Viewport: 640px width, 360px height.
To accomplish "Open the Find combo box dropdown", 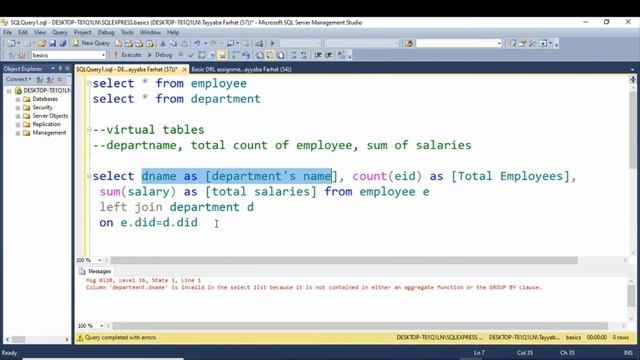I will pos(499,43).
